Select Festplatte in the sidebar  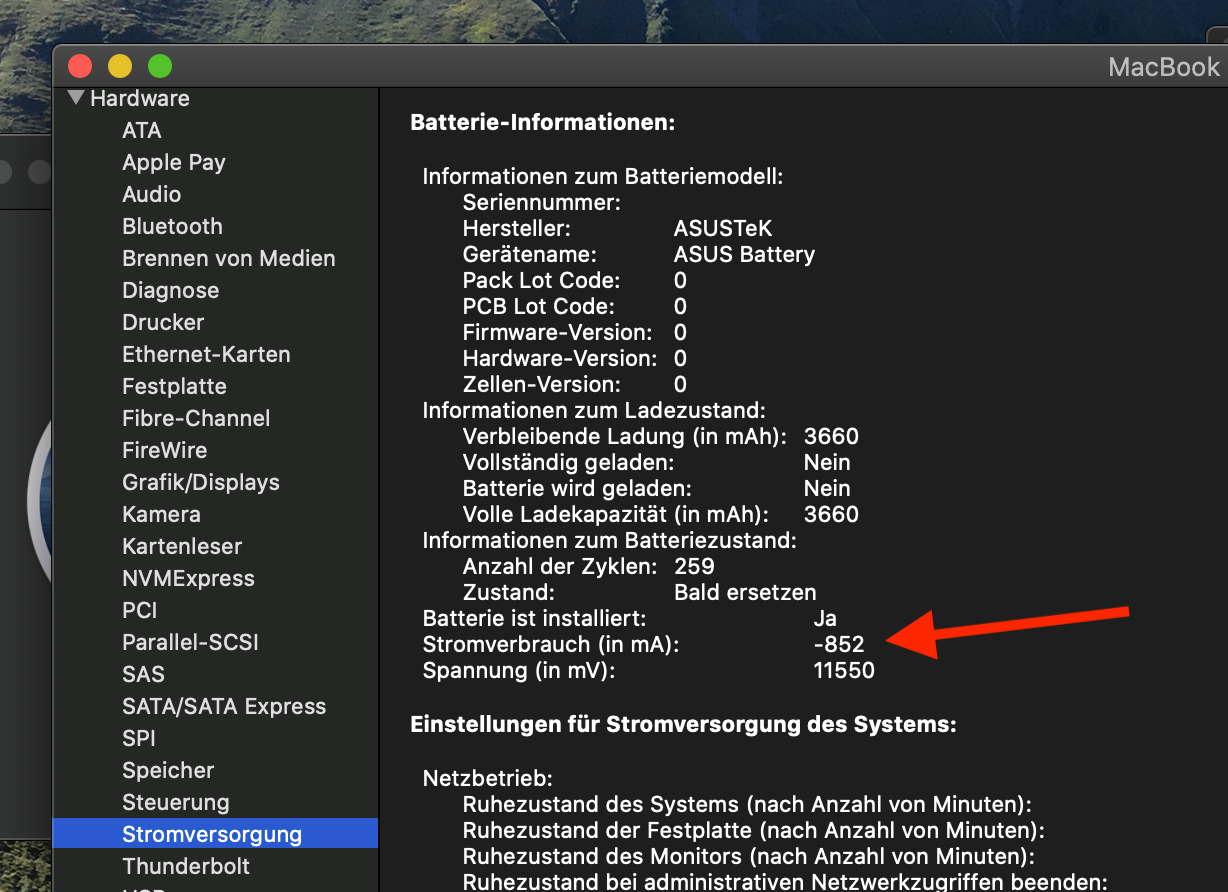coord(174,386)
